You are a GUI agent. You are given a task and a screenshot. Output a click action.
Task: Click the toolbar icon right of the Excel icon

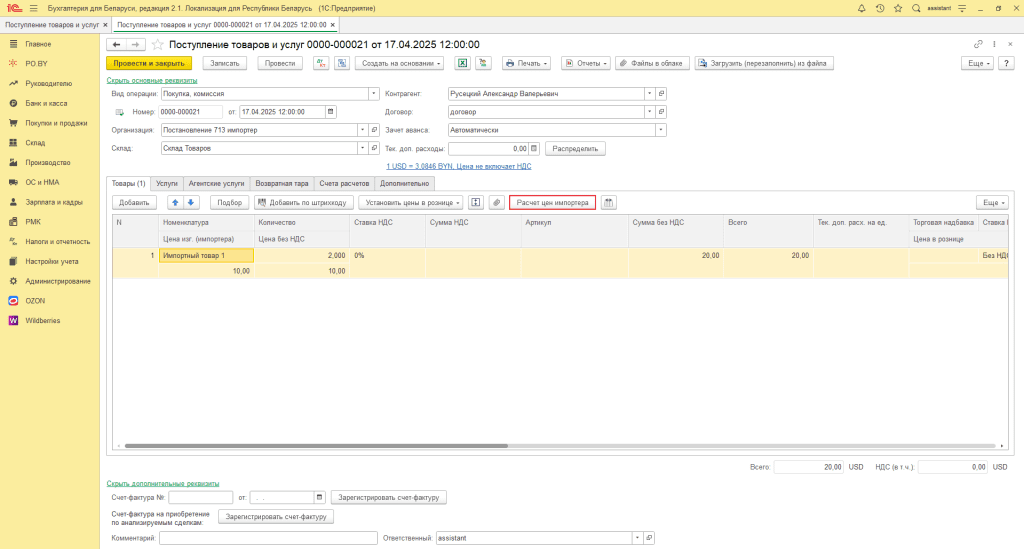pos(483,63)
